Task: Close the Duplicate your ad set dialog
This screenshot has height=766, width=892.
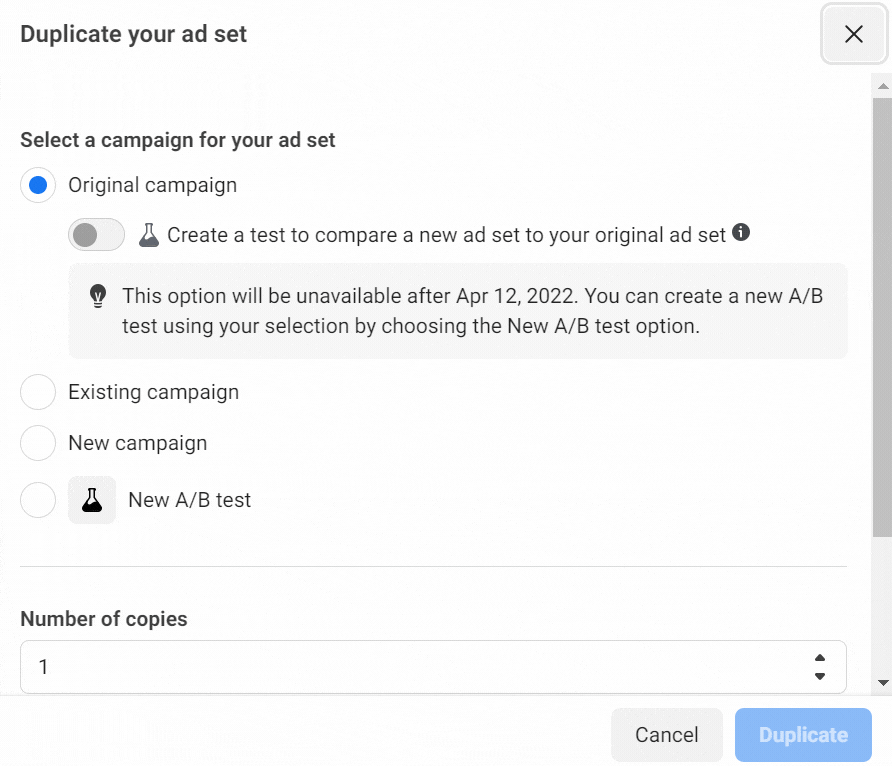Action: coord(853,35)
